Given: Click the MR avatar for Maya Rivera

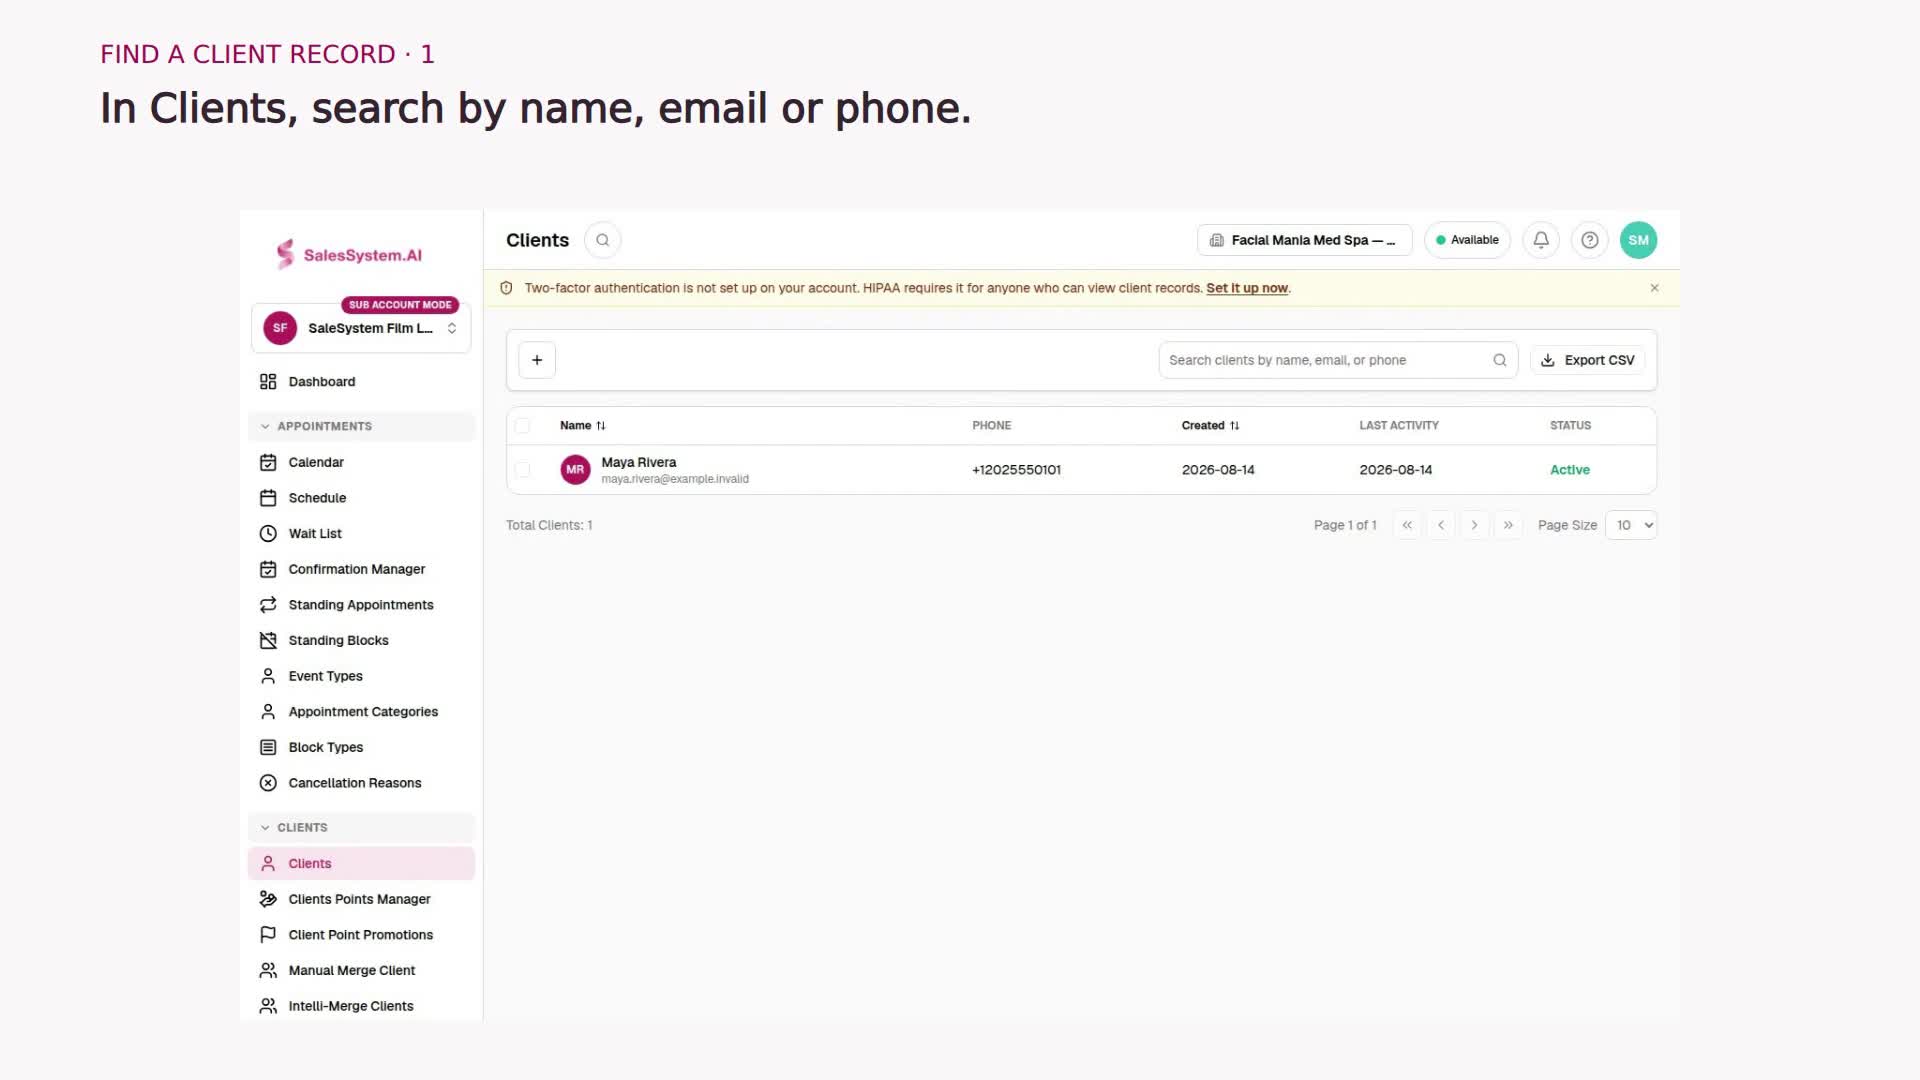Looking at the screenshot, I should (x=575, y=469).
